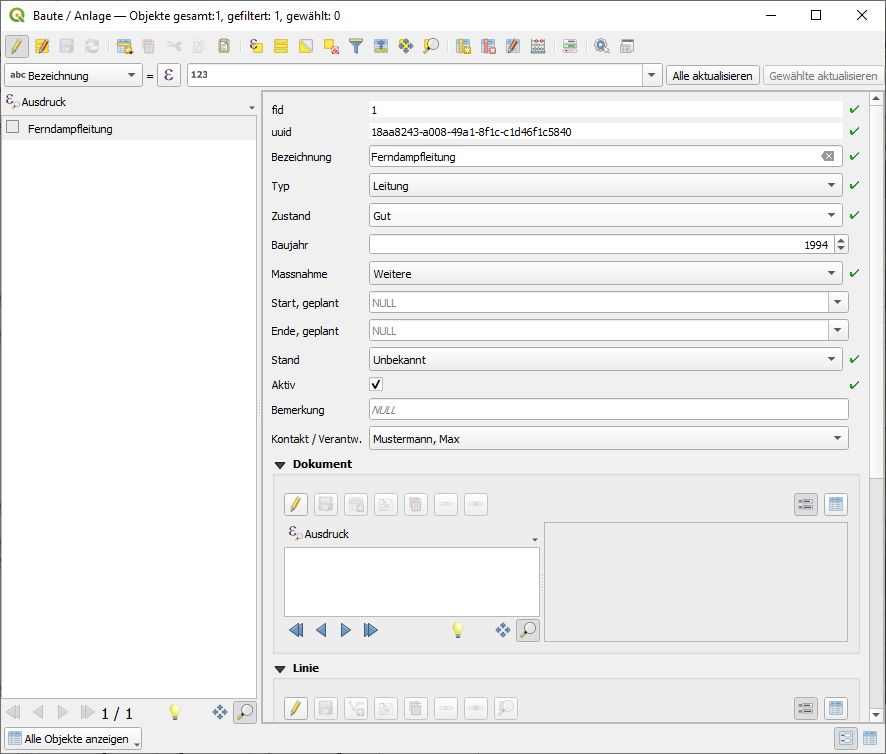The image size is (886, 754).
Task: Click the conditional formatting icon
Action: coord(570,46)
